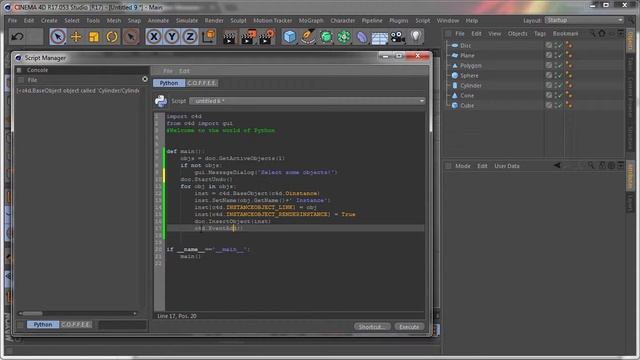
Task: Select the Cube object in Object Manager
Action: (x=467, y=105)
